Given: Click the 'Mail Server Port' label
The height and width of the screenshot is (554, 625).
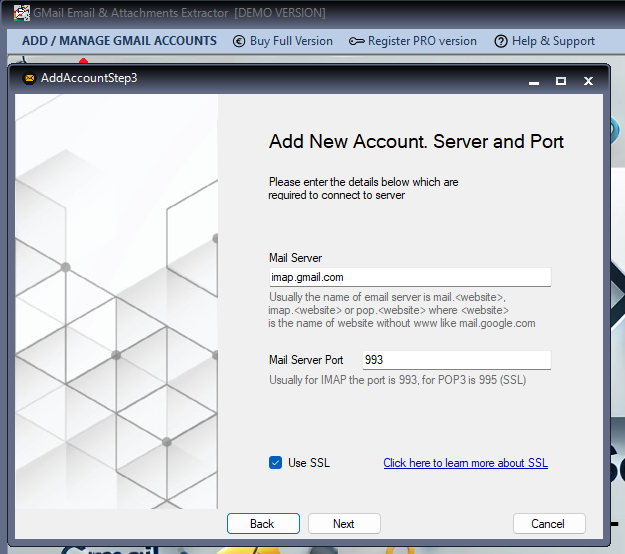Looking at the screenshot, I should tap(306, 360).
